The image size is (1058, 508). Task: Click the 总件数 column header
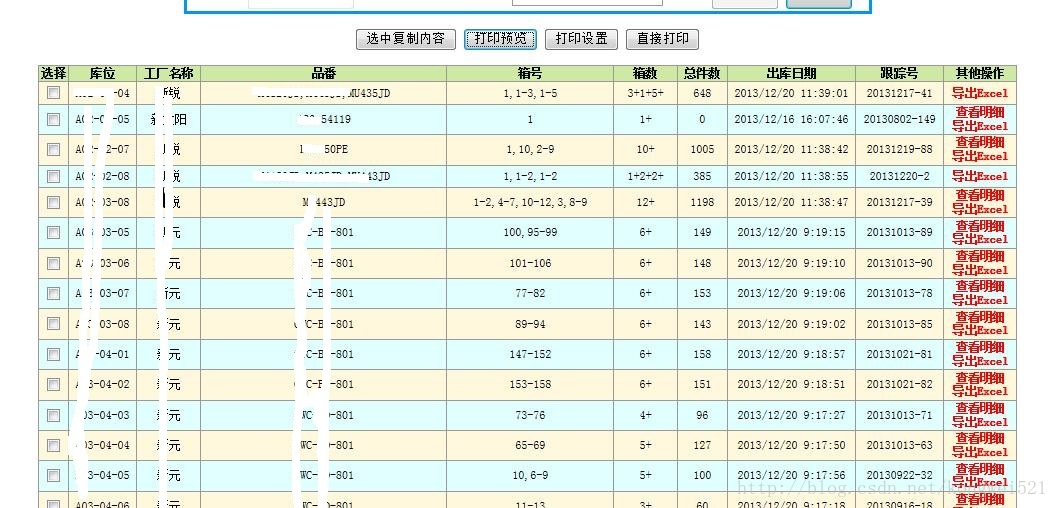[x=702, y=74]
